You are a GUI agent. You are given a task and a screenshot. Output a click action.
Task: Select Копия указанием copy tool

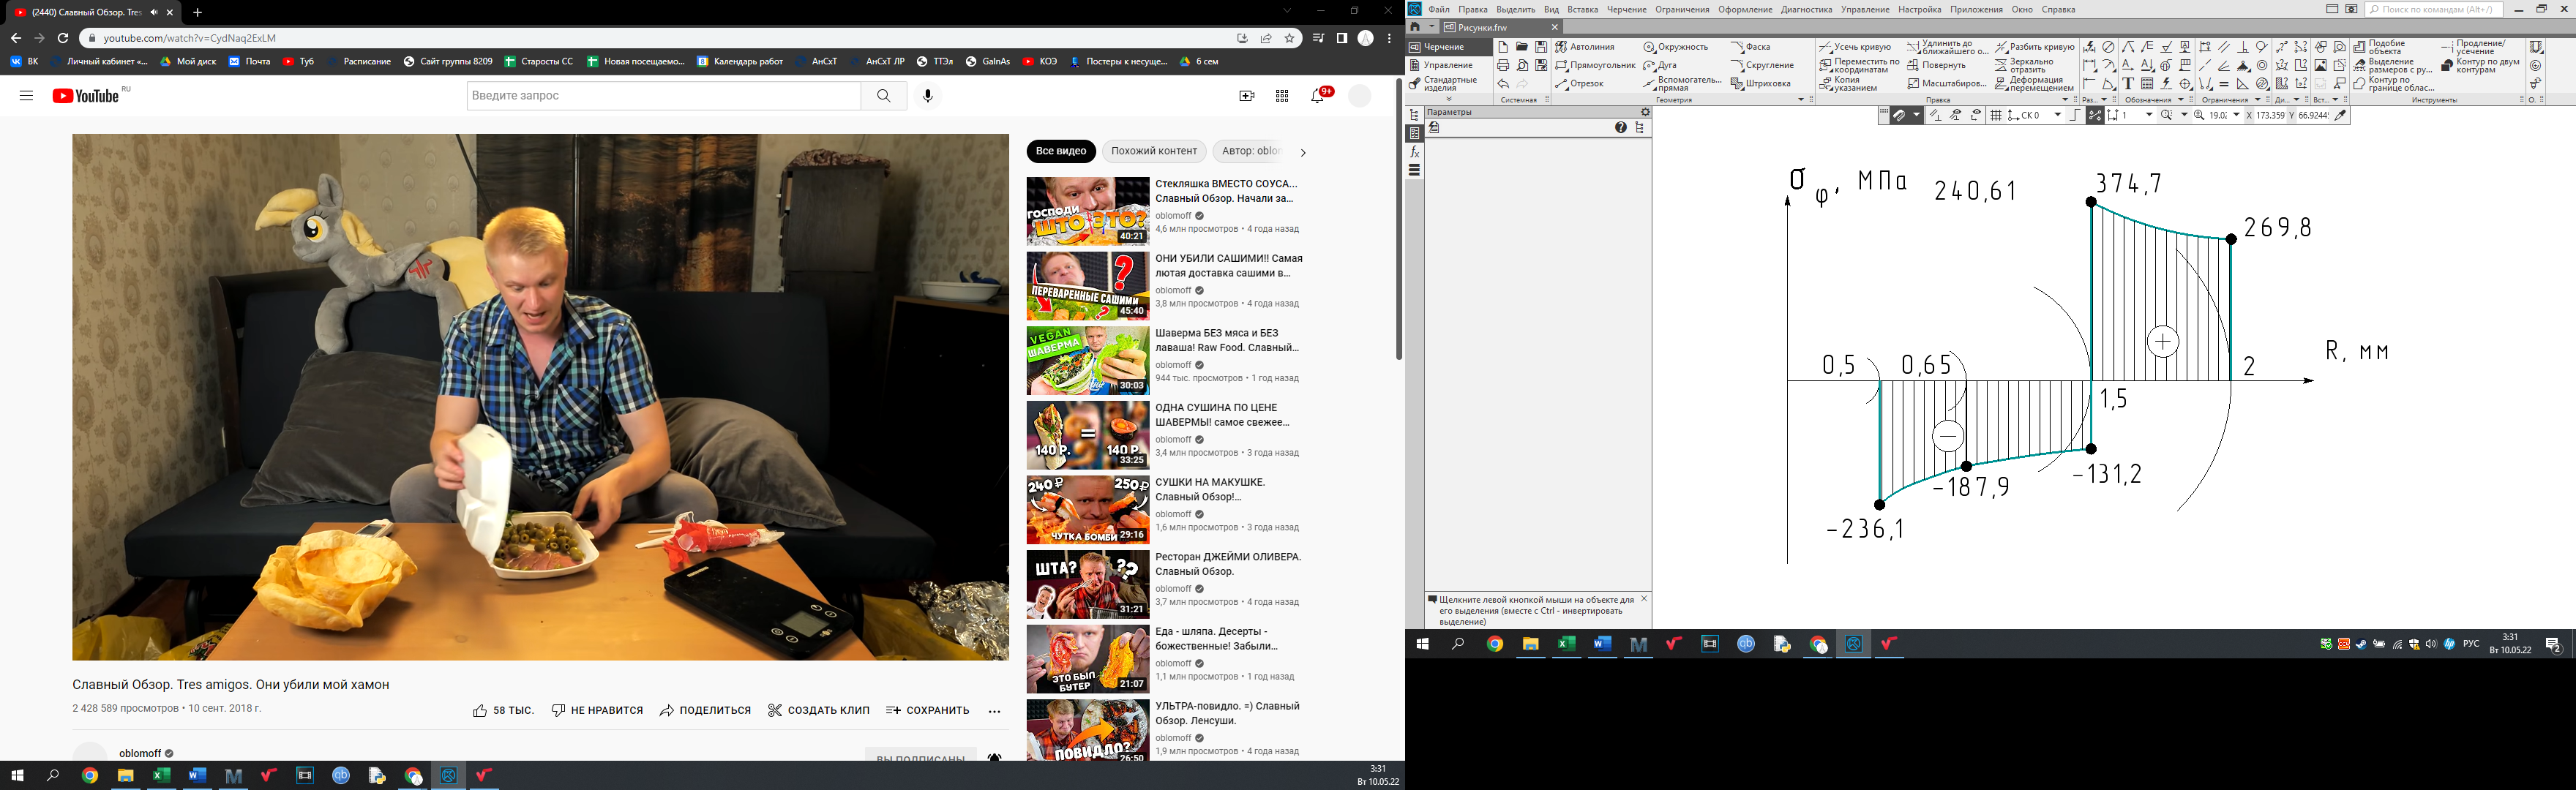pyautogui.click(x=1848, y=84)
